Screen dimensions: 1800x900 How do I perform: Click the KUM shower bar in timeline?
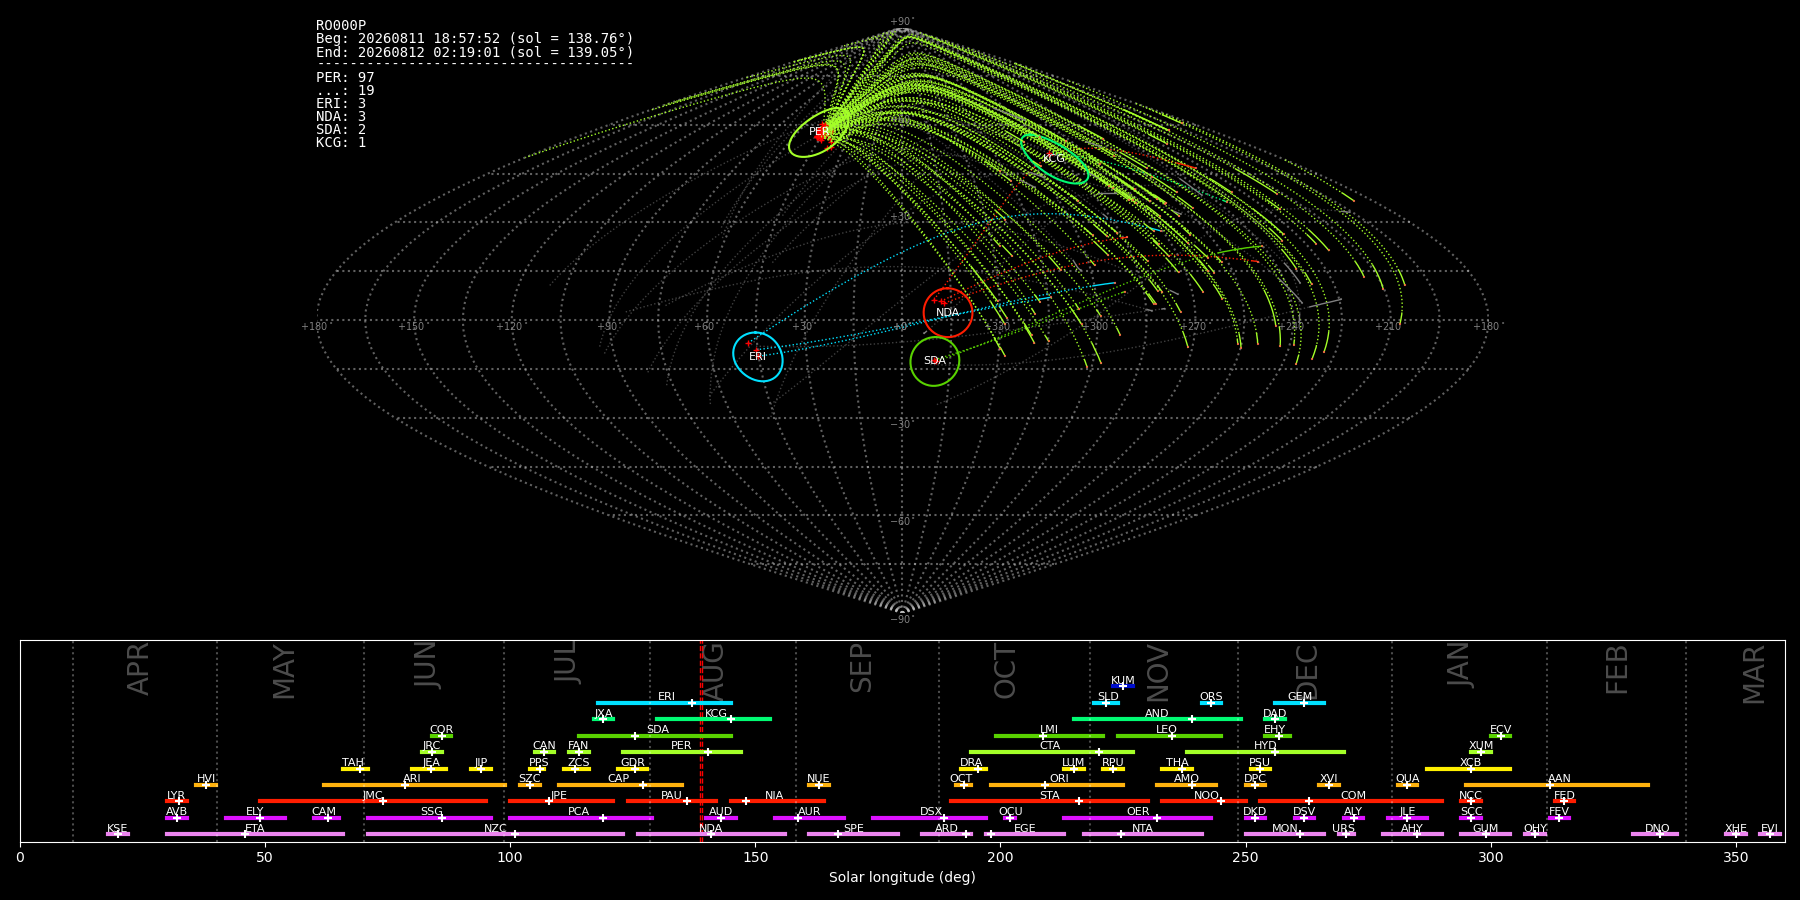(1123, 686)
